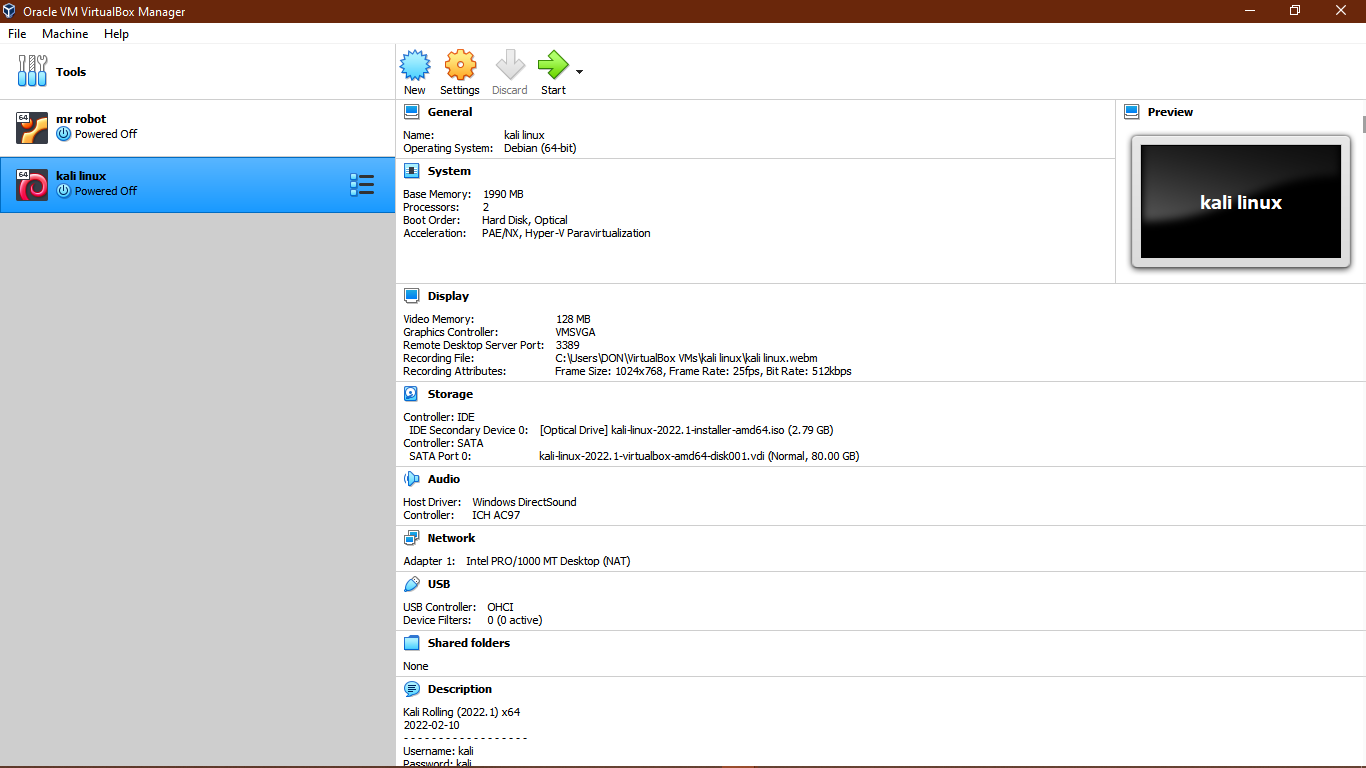Click the USB section icon
Image resolution: width=1366 pixels, height=768 pixels.
pyautogui.click(x=411, y=583)
